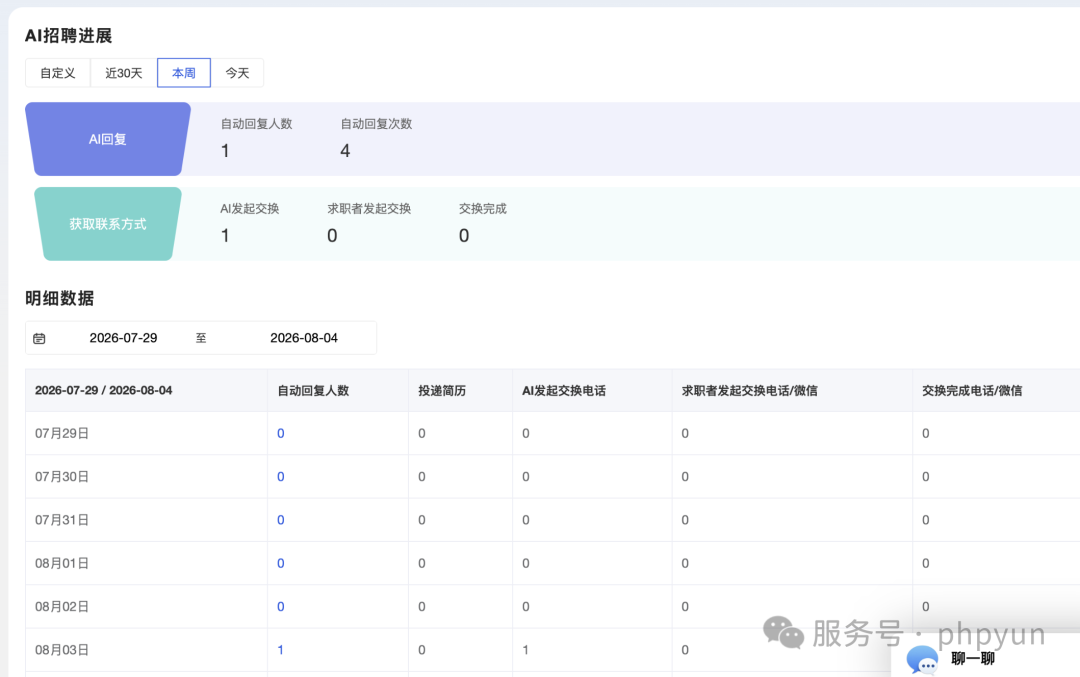The height and width of the screenshot is (677, 1080).
Task: Switch to the 今天 tab
Action: point(237,73)
